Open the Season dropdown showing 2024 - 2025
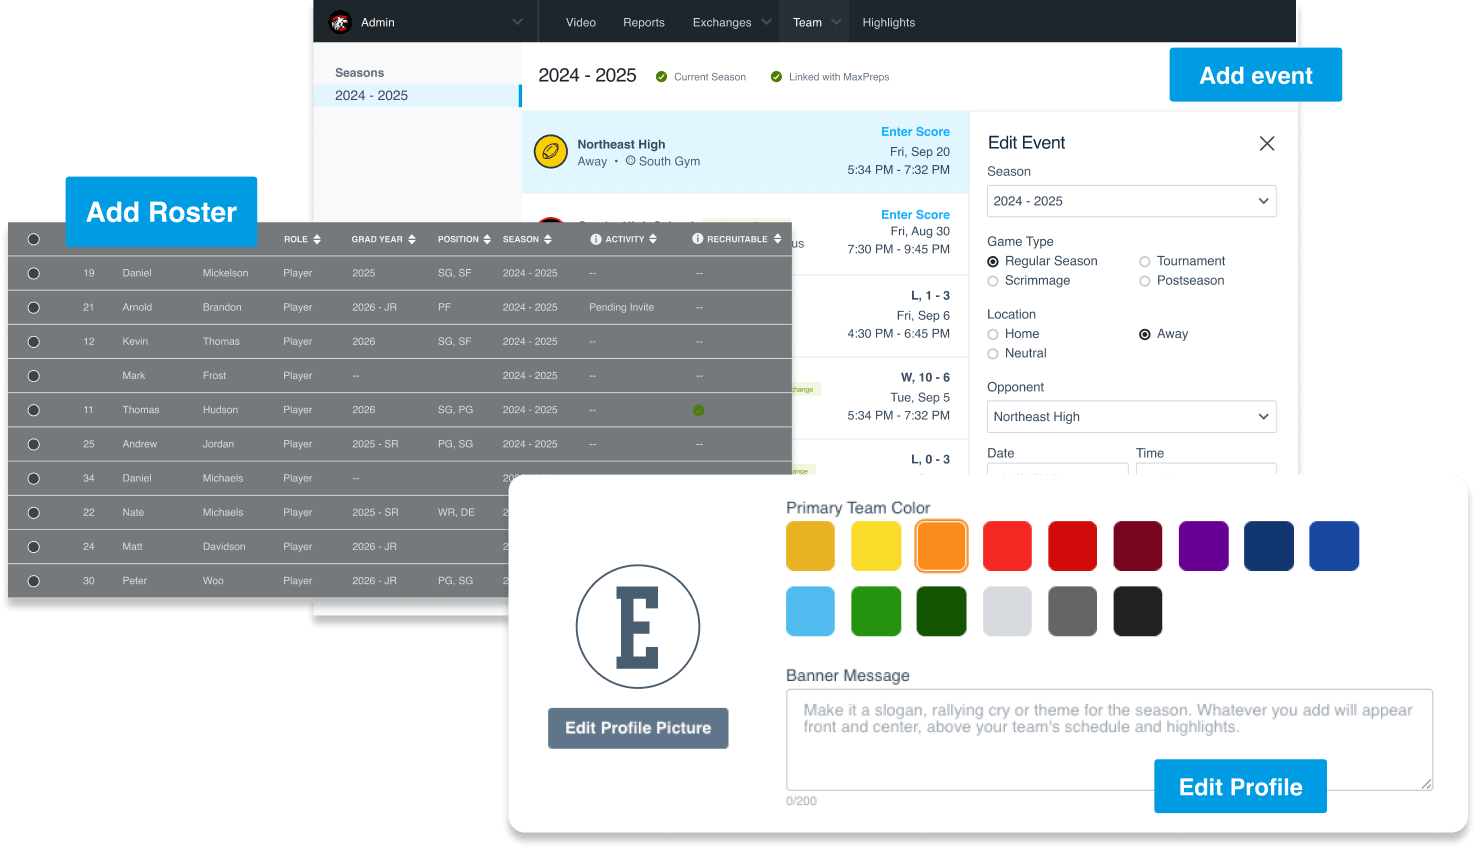 click(x=1131, y=201)
